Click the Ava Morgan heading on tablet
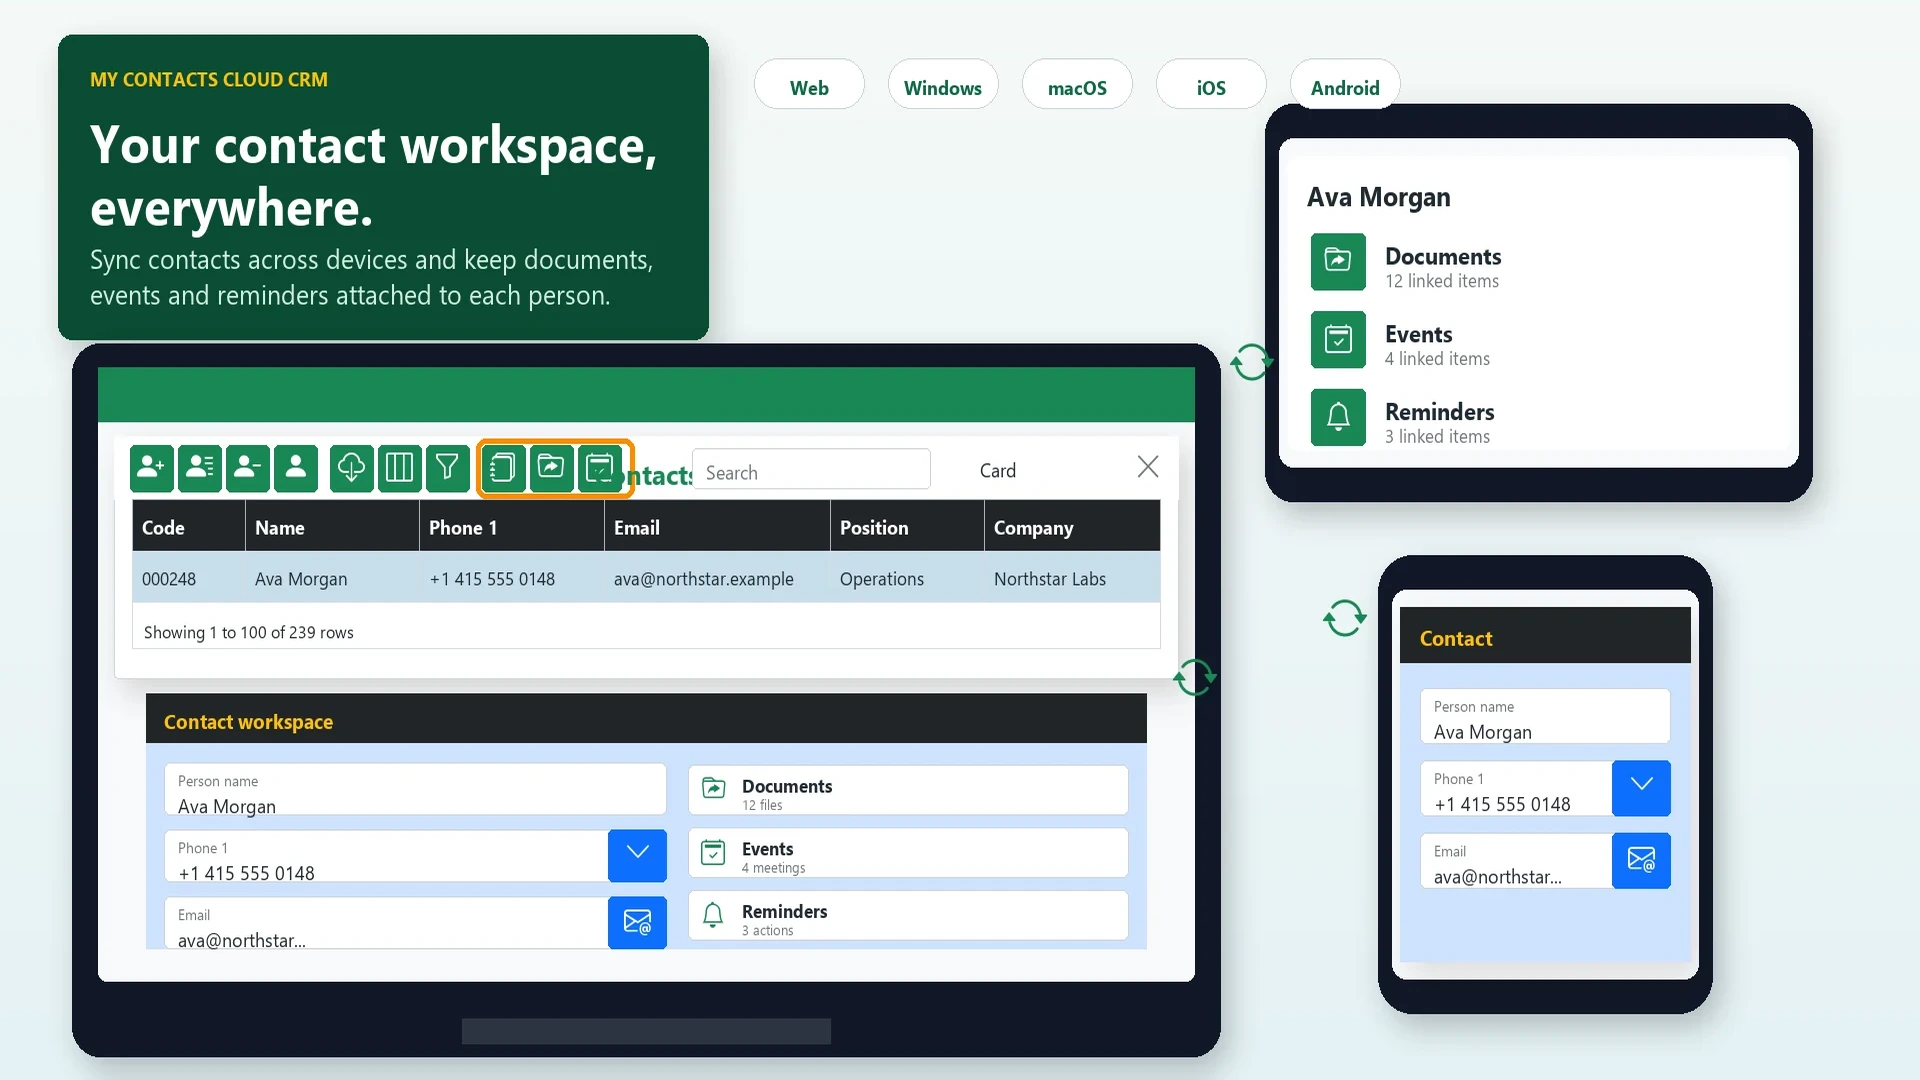 point(1378,197)
